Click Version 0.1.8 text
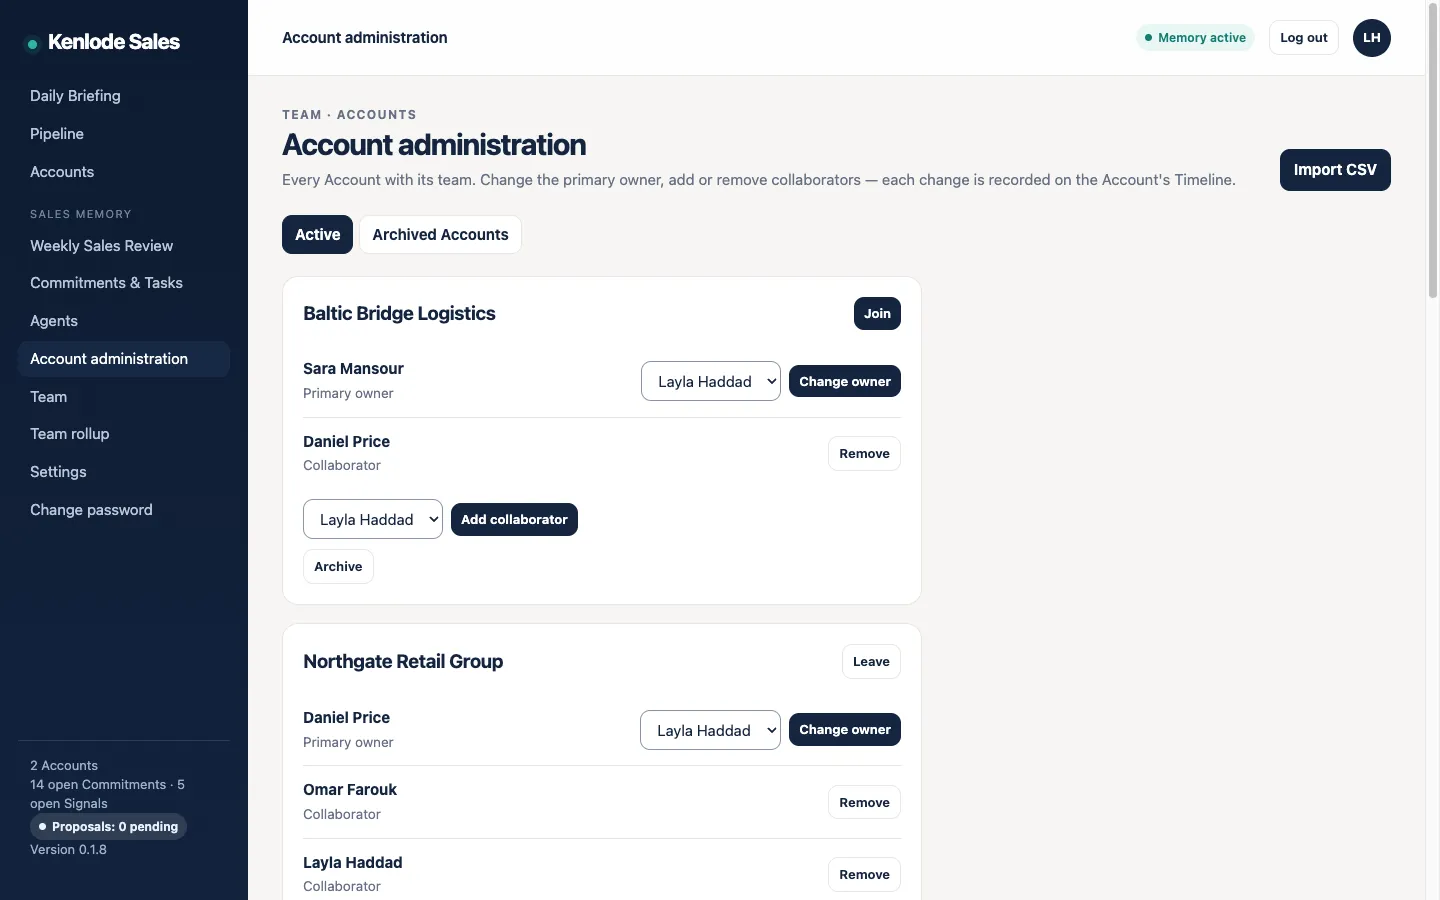Image resolution: width=1440 pixels, height=900 pixels. point(68,850)
